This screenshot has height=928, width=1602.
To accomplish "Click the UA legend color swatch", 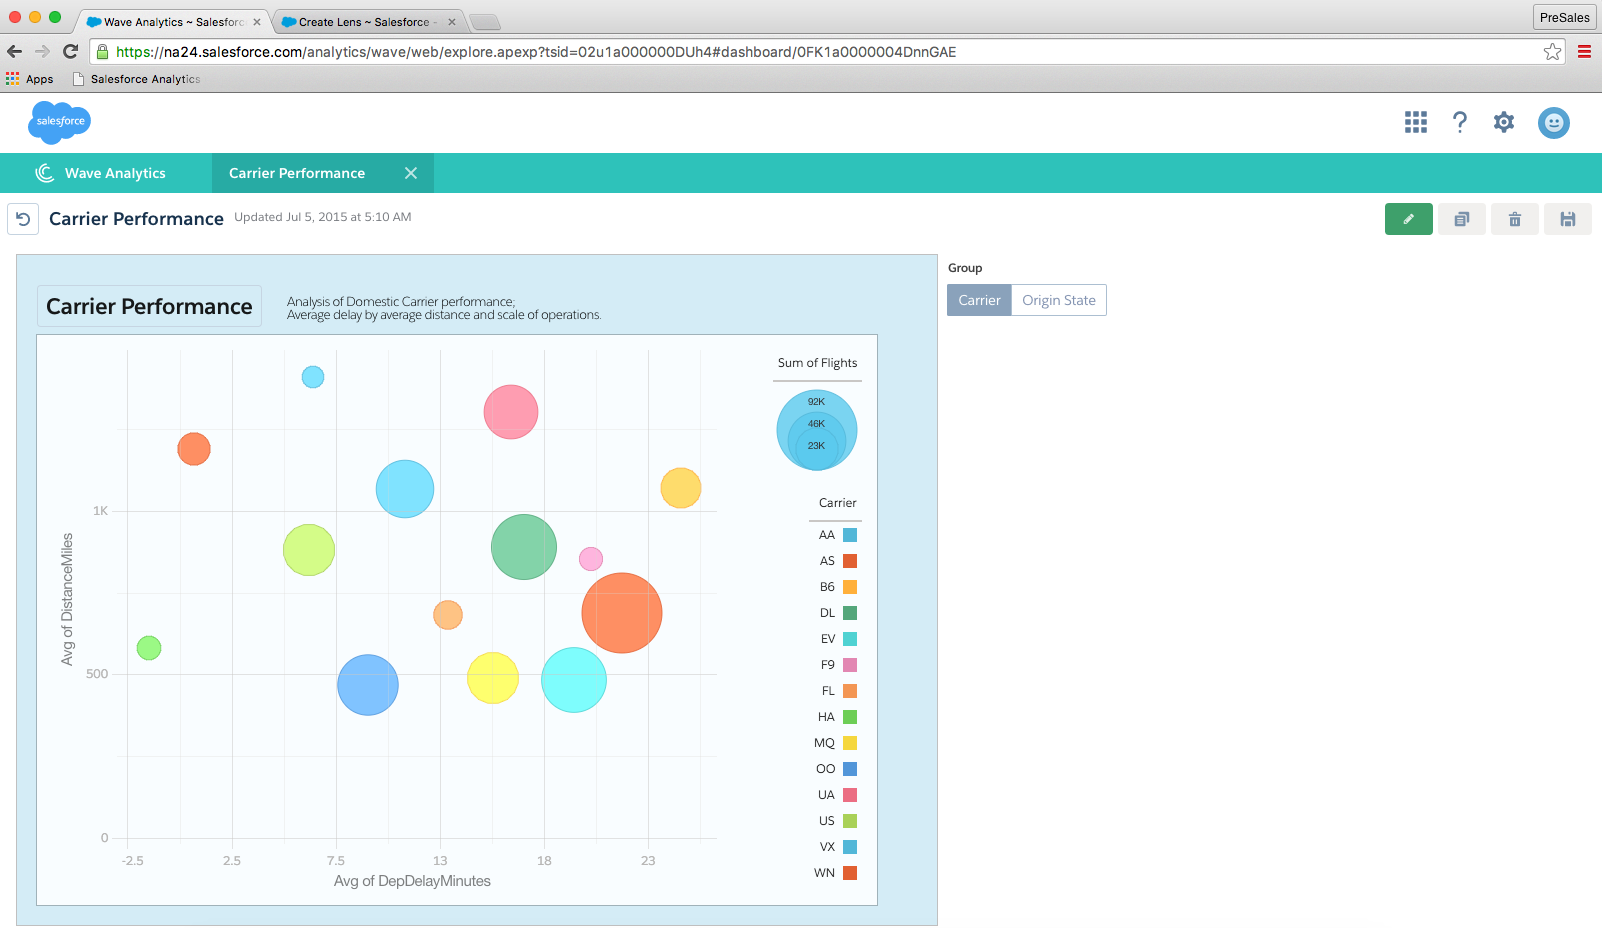I will point(850,795).
